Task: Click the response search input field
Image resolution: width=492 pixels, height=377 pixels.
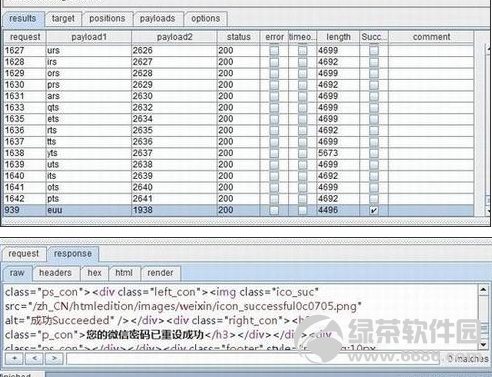Action: pos(253,359)
